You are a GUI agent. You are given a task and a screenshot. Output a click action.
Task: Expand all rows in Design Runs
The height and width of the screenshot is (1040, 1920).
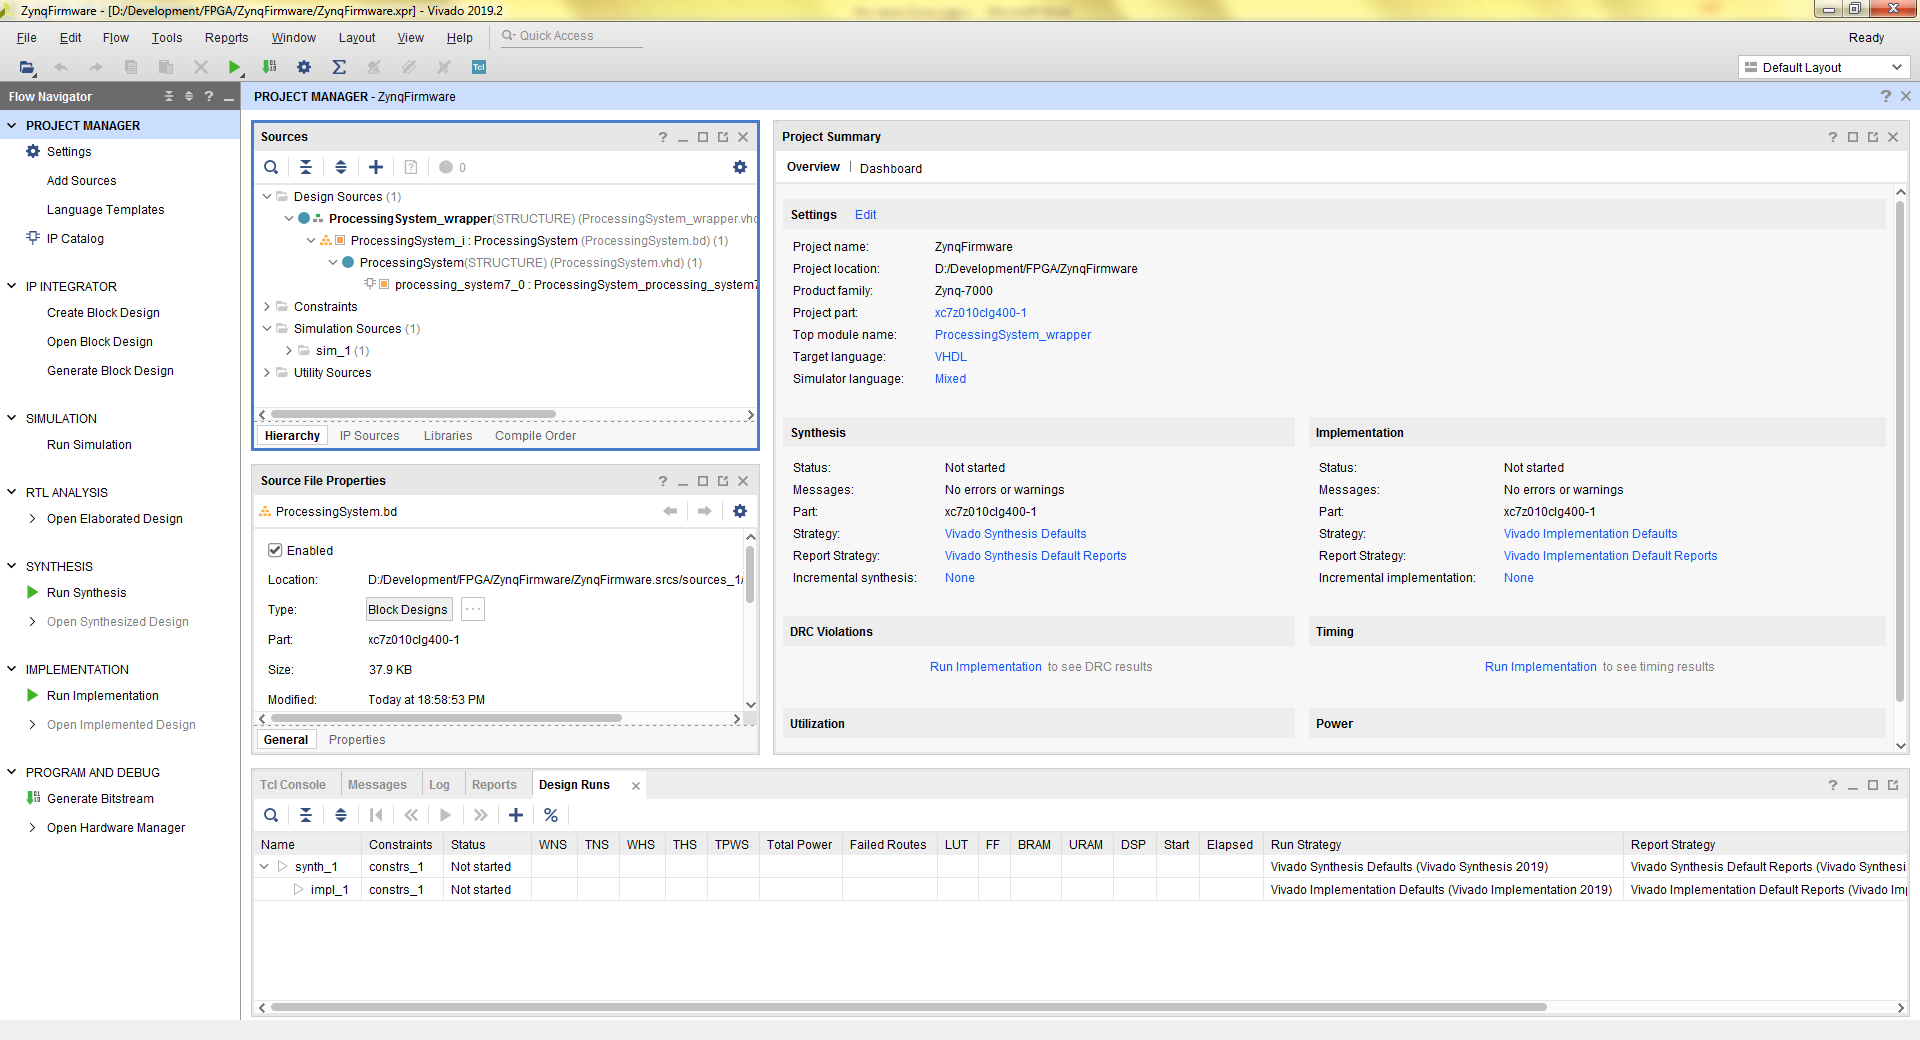[x=341, y=815]
